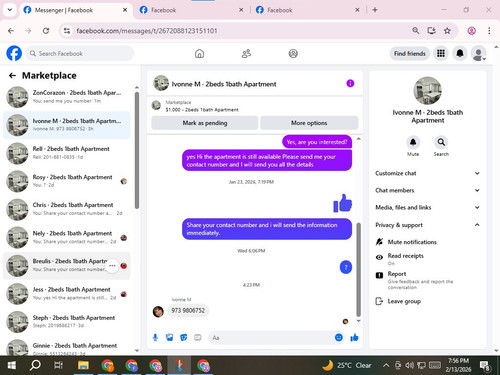Choose a sticker icon
This screenshot has height=375, width=500.
(x=184, y=338)
